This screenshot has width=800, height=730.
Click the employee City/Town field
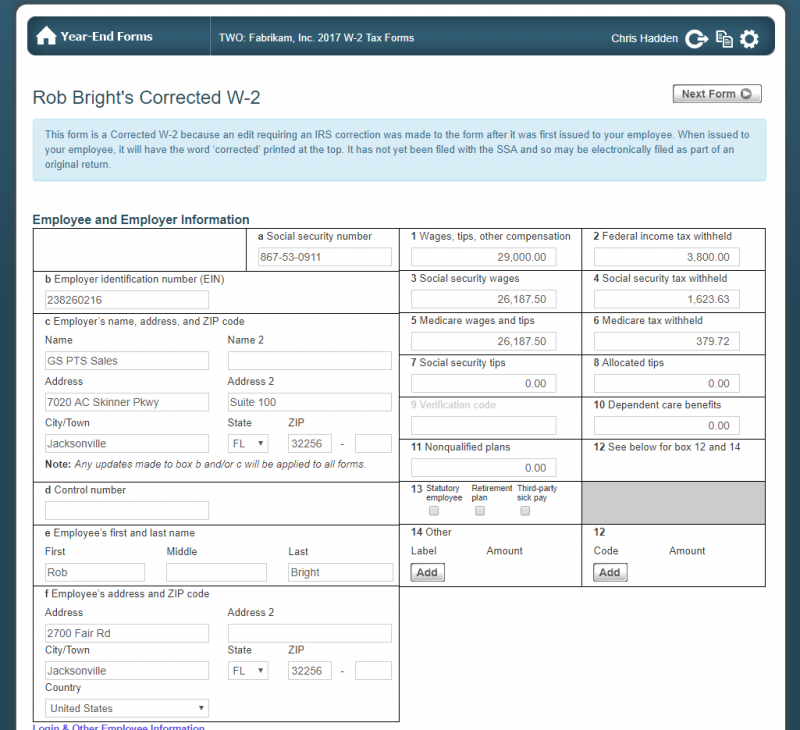[127, 670]
